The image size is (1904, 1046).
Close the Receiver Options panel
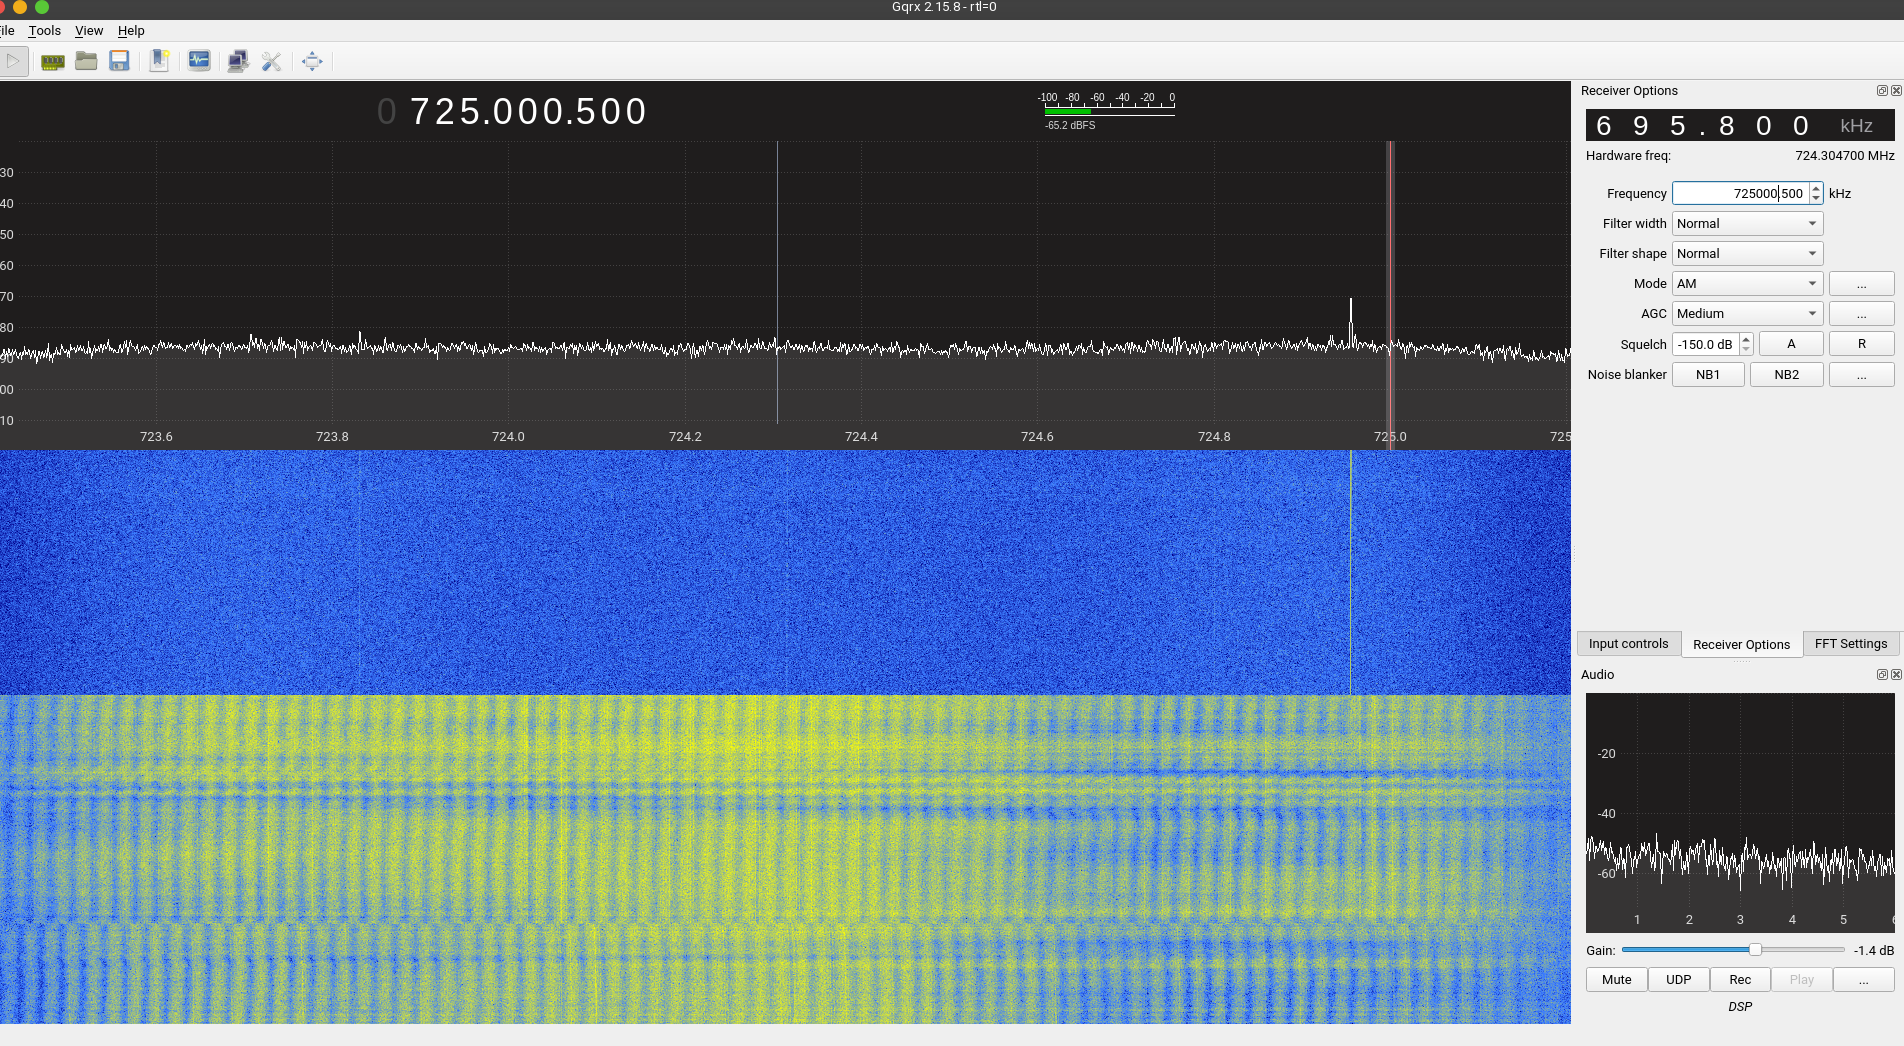[x=1896, y=91]
